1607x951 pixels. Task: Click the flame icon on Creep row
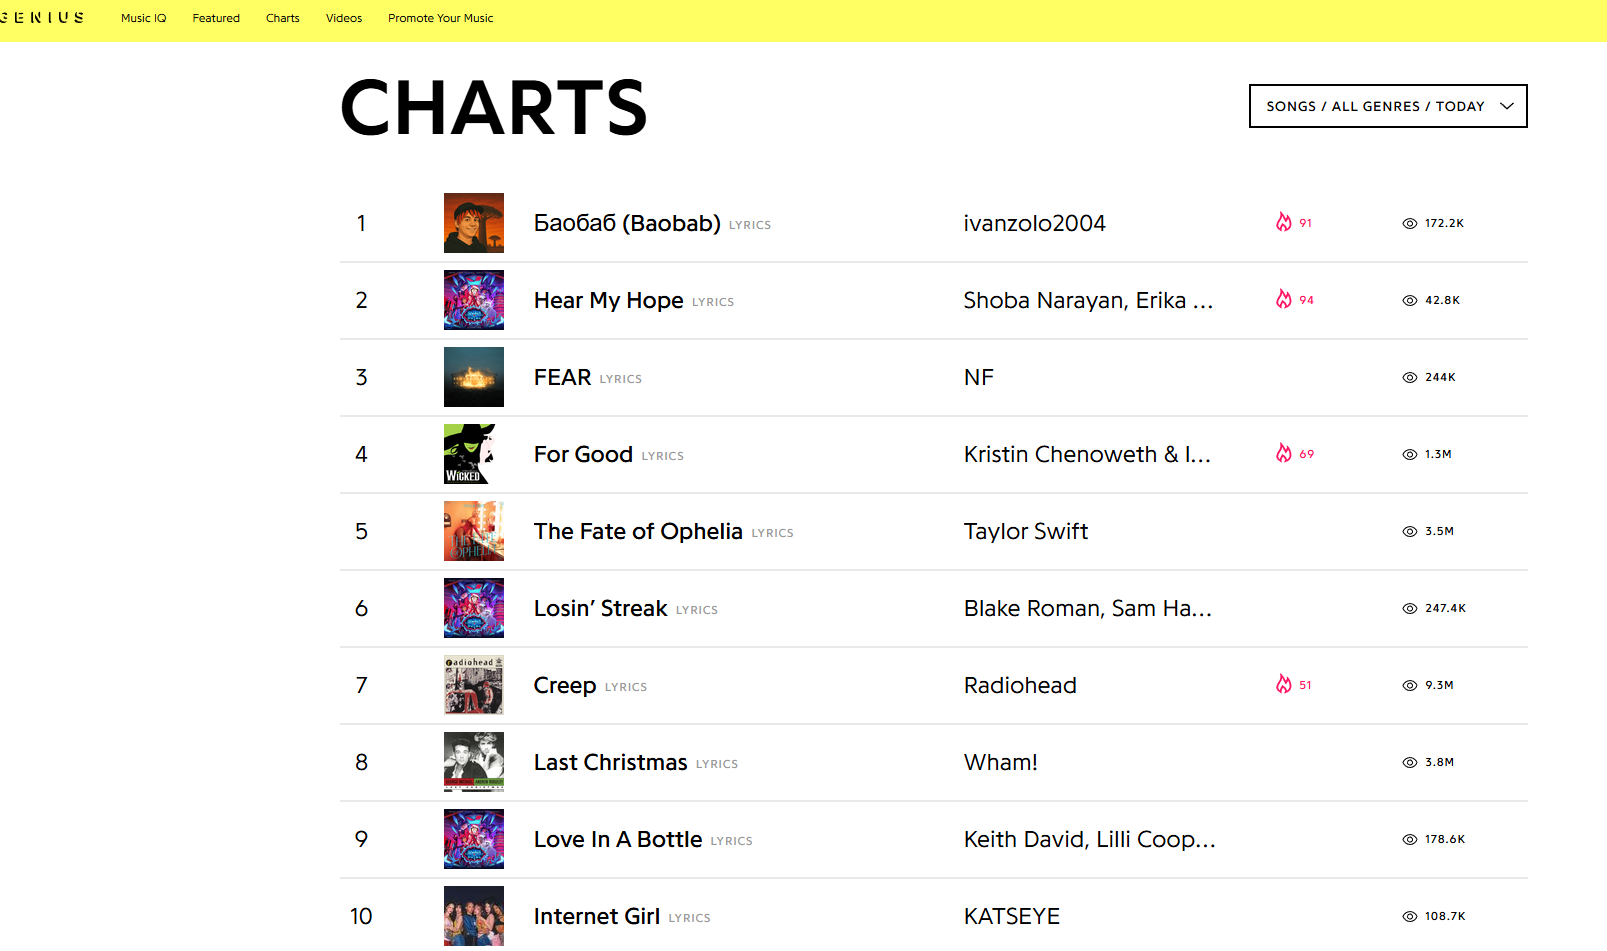click(1284, 685)
